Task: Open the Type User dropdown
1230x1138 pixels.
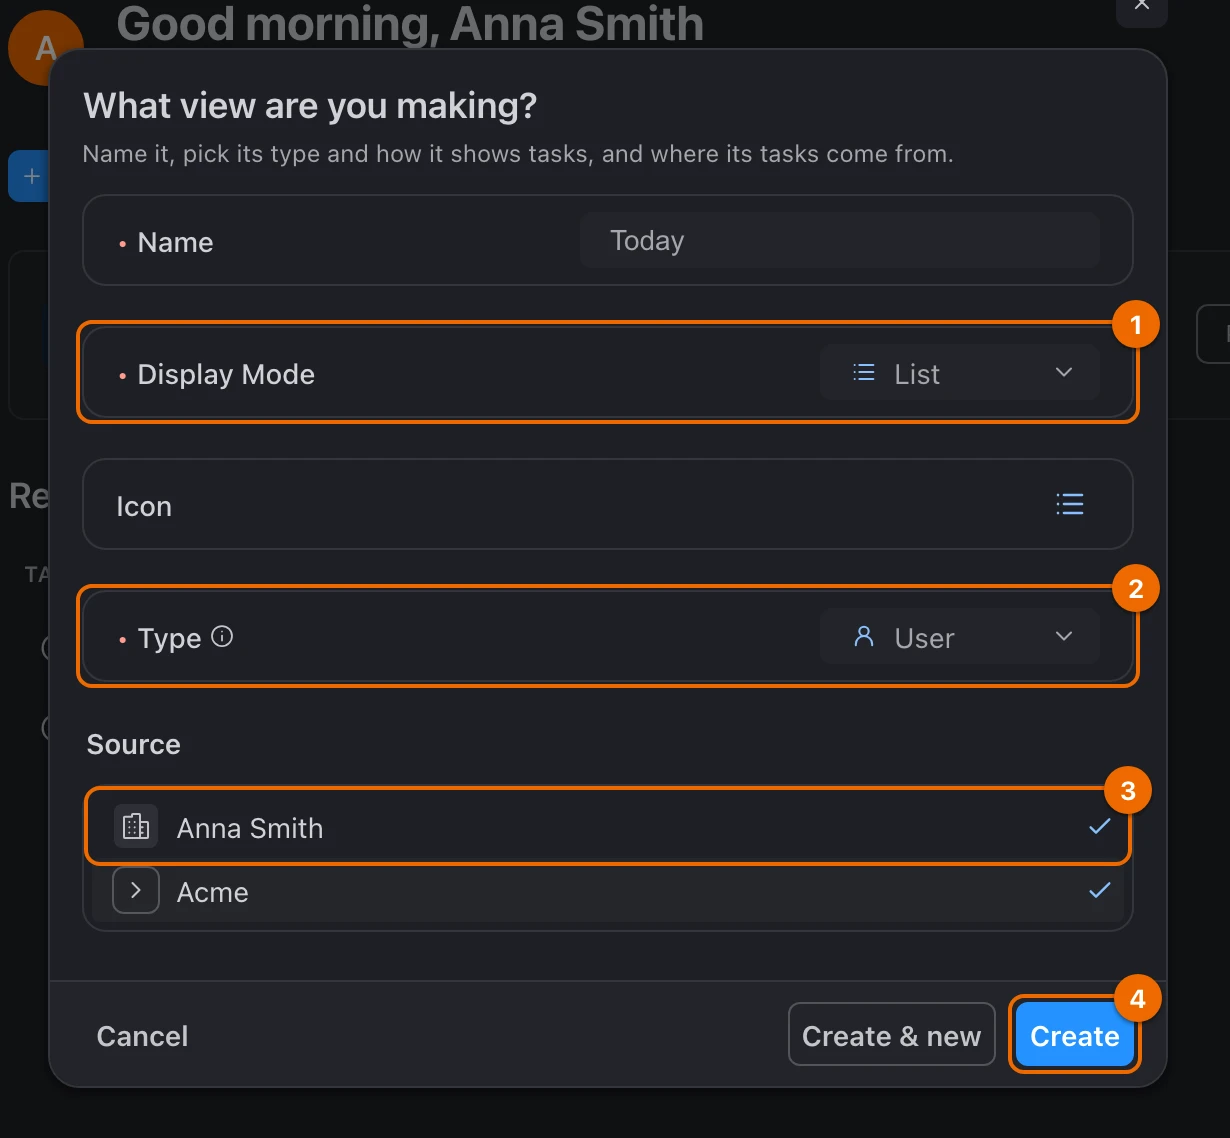Action: [959, 637]
